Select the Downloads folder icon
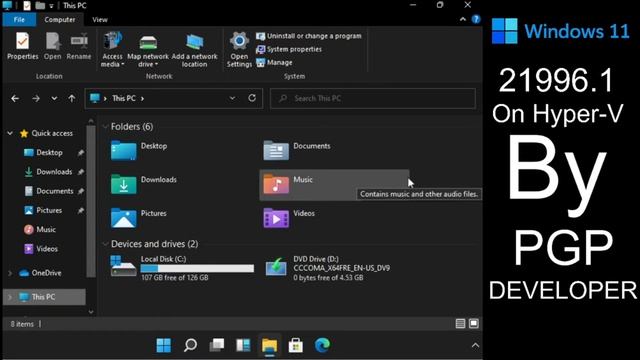Image resolution: width=640 pixels, height=360 pixels. point(124,184)
